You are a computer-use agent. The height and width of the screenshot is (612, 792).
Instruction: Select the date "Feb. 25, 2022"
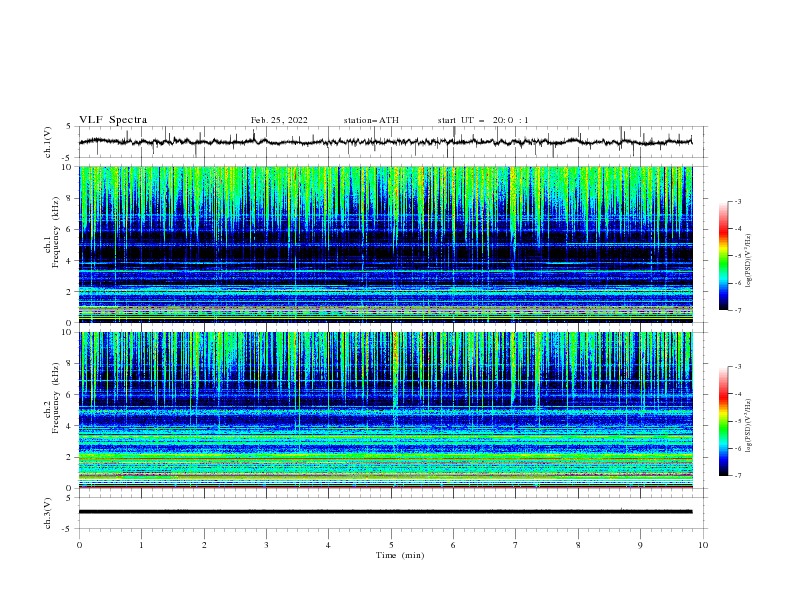(x=279, y=120)
